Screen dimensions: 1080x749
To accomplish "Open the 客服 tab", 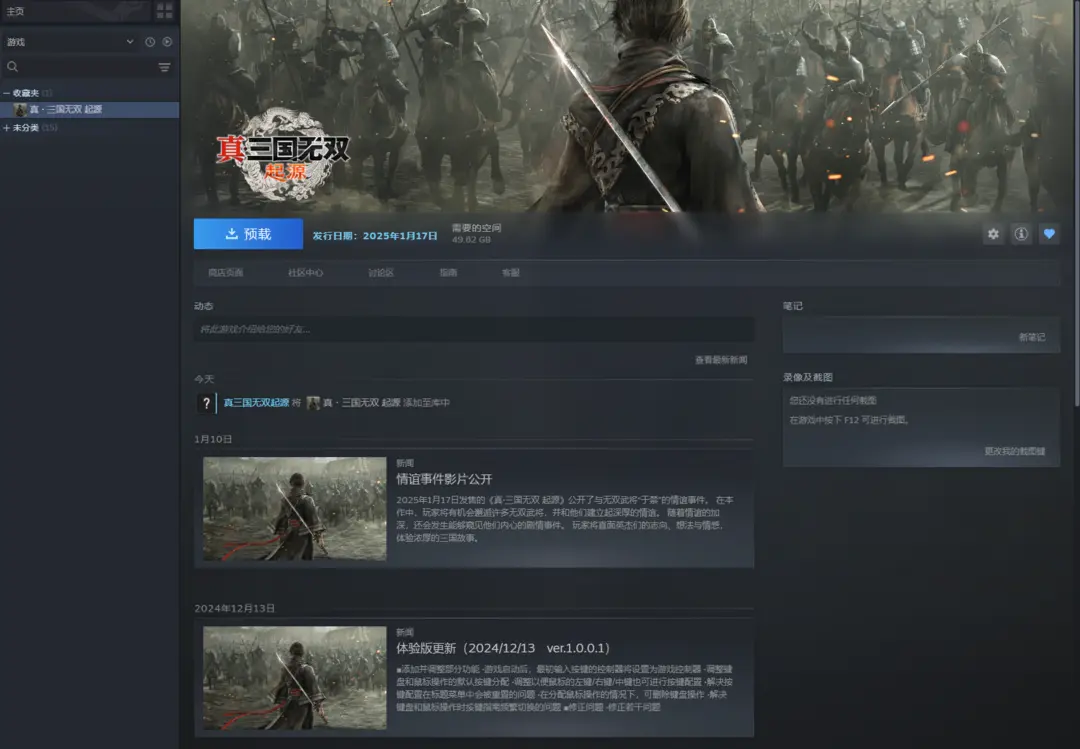I will tap(510, 273).
